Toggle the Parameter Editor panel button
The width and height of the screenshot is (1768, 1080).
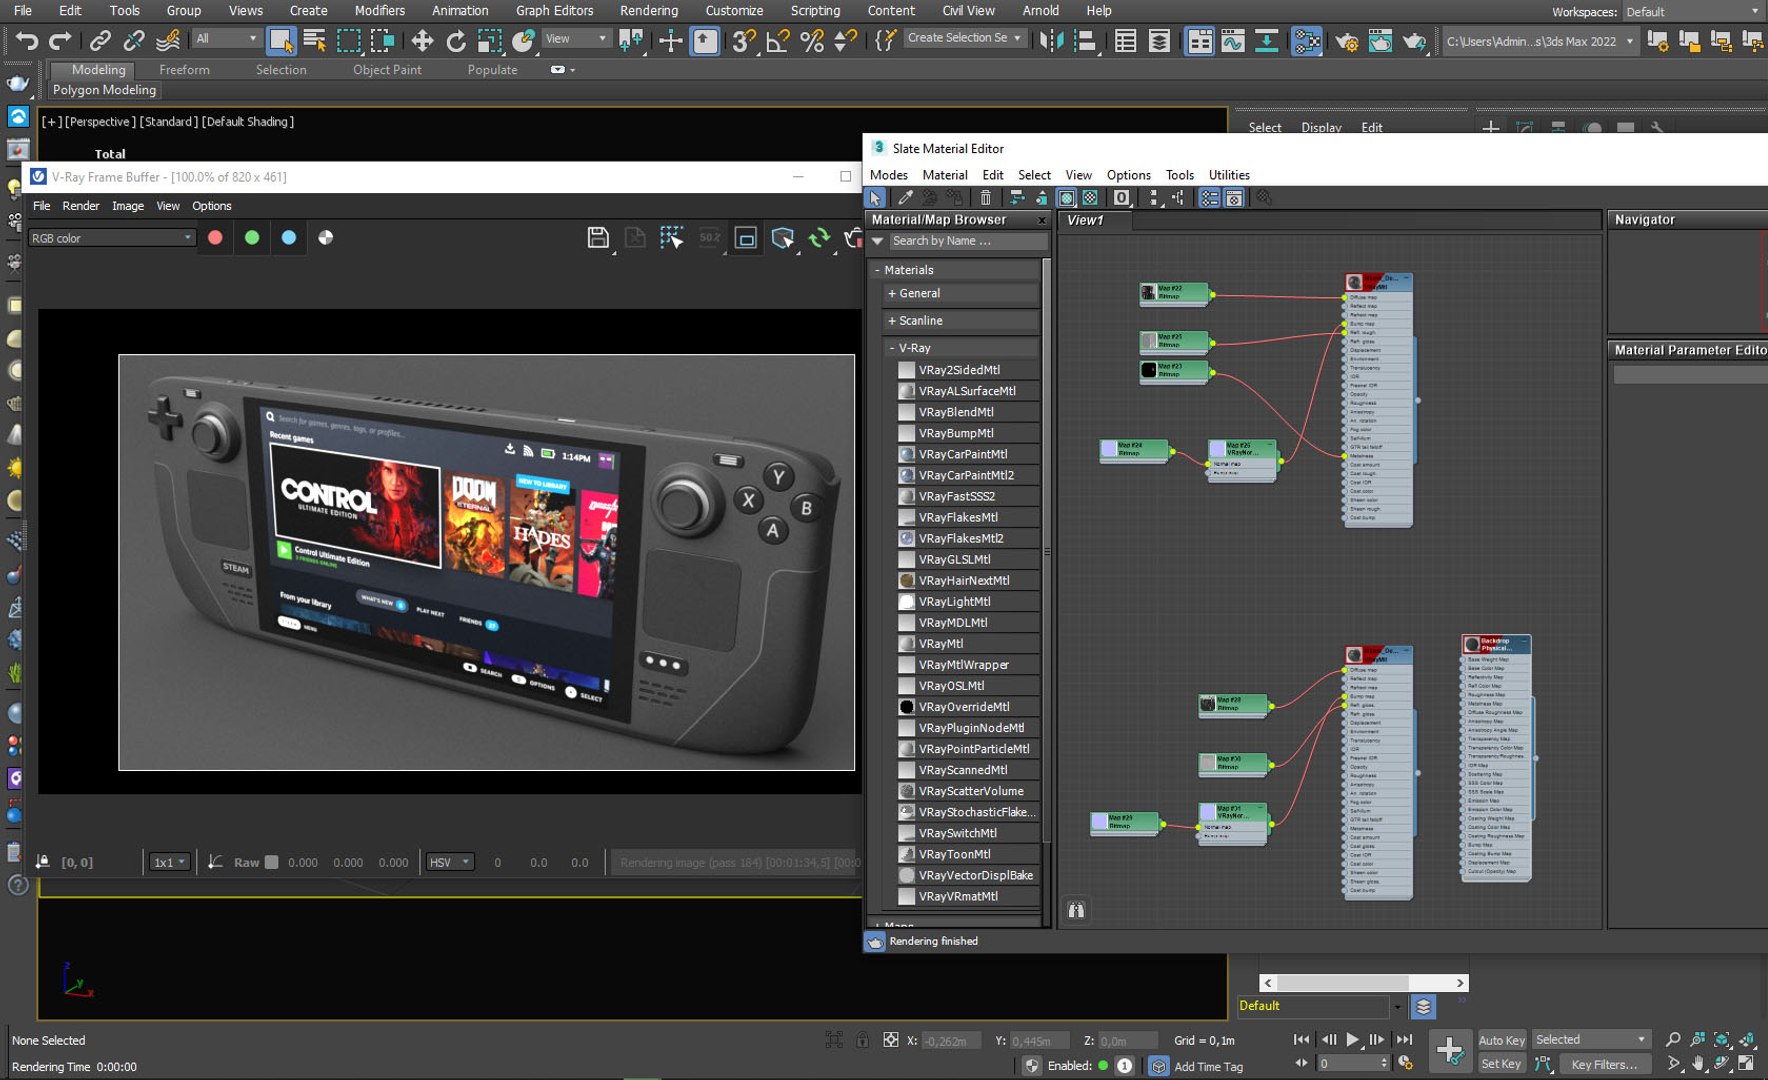[x=1234, y=198]
